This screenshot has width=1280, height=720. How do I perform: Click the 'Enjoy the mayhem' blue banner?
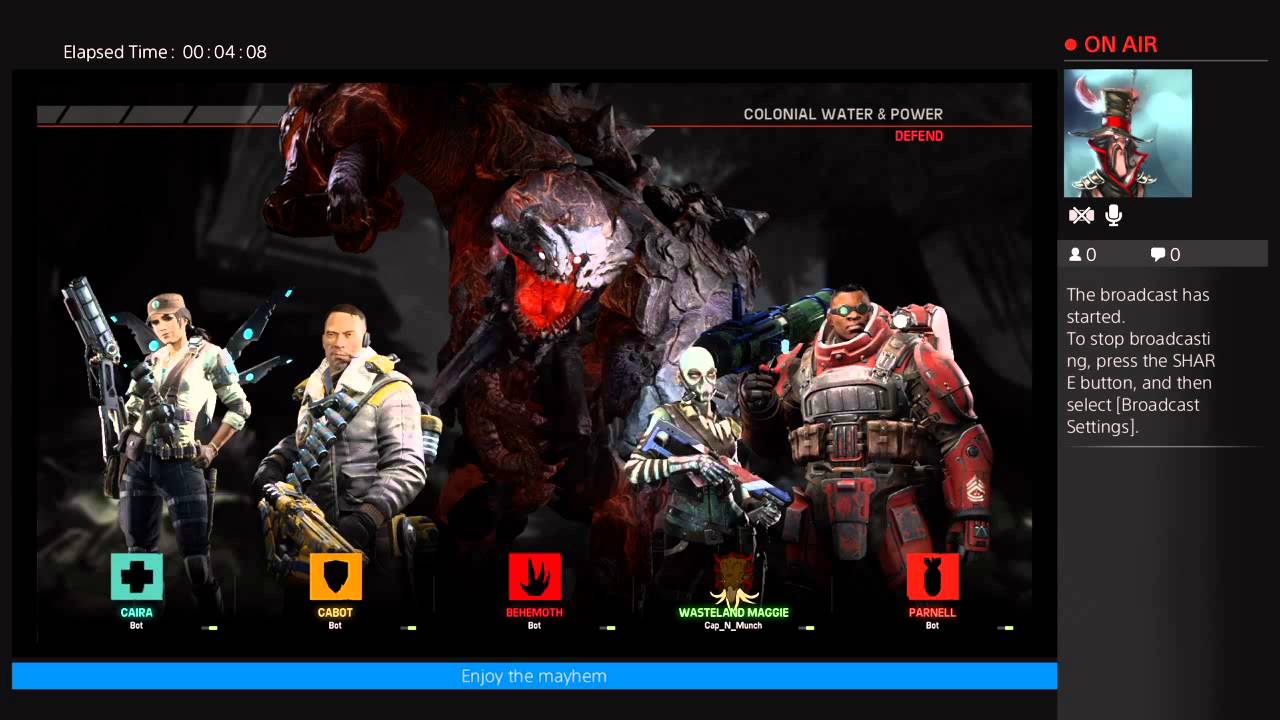(x=534, y=676)
